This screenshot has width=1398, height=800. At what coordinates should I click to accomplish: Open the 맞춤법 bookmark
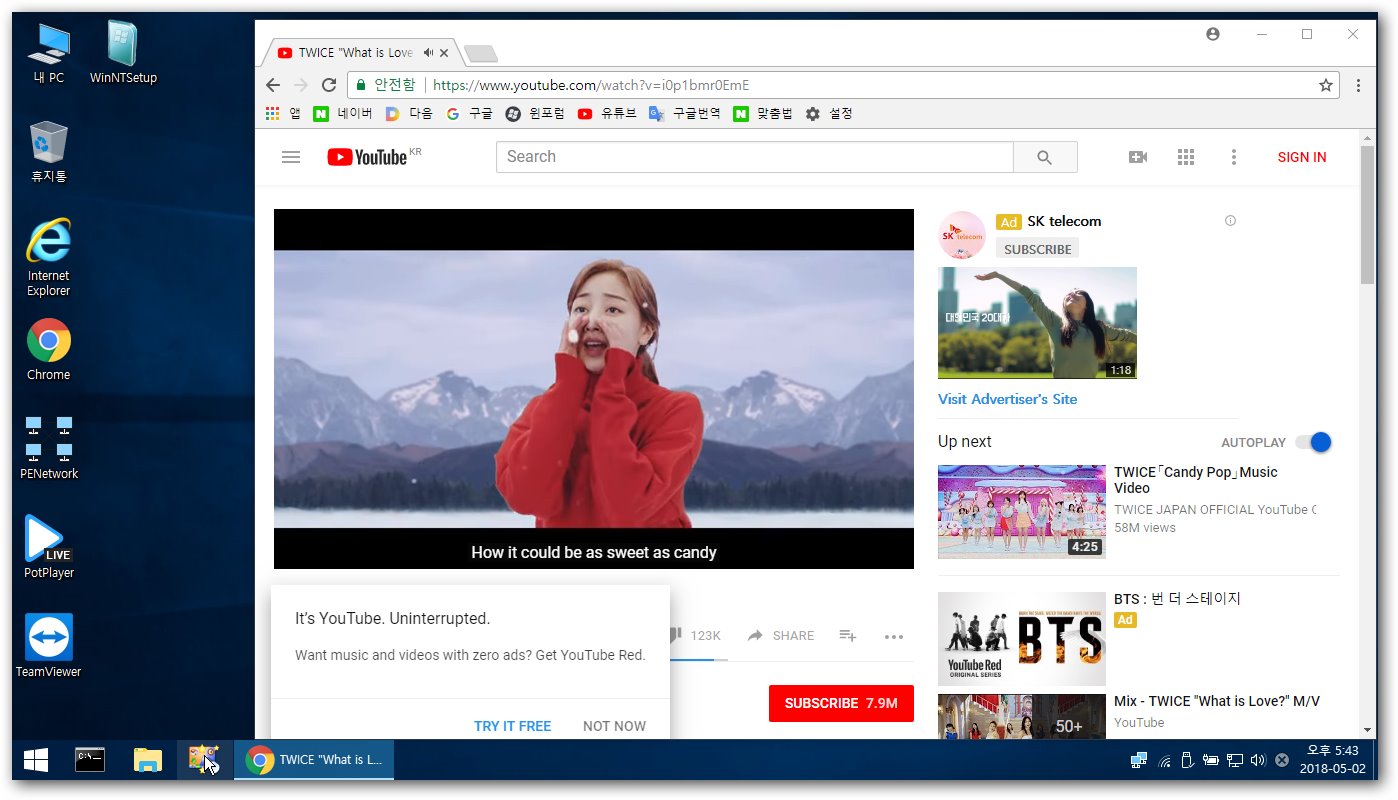pos(763,114)
